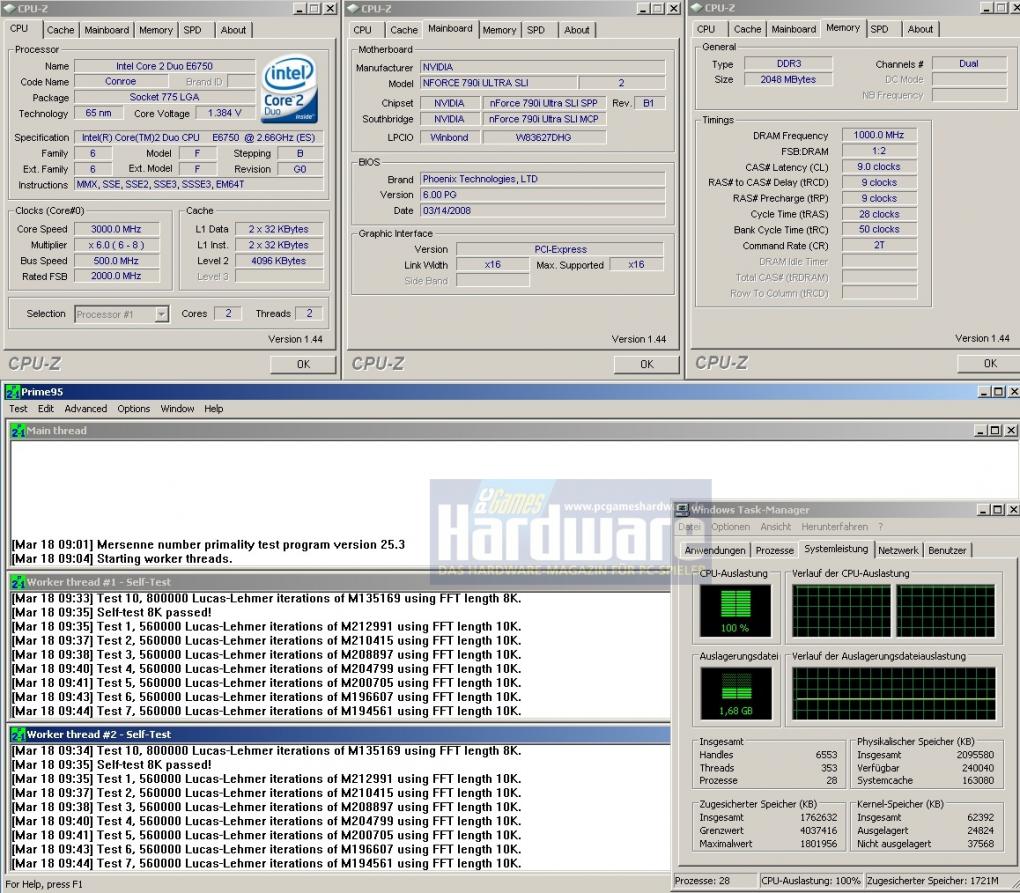Switch to Anwendungen tab in Task-Manager
The width and height of the screenshot is (1020, 893).
click(715, 550)
